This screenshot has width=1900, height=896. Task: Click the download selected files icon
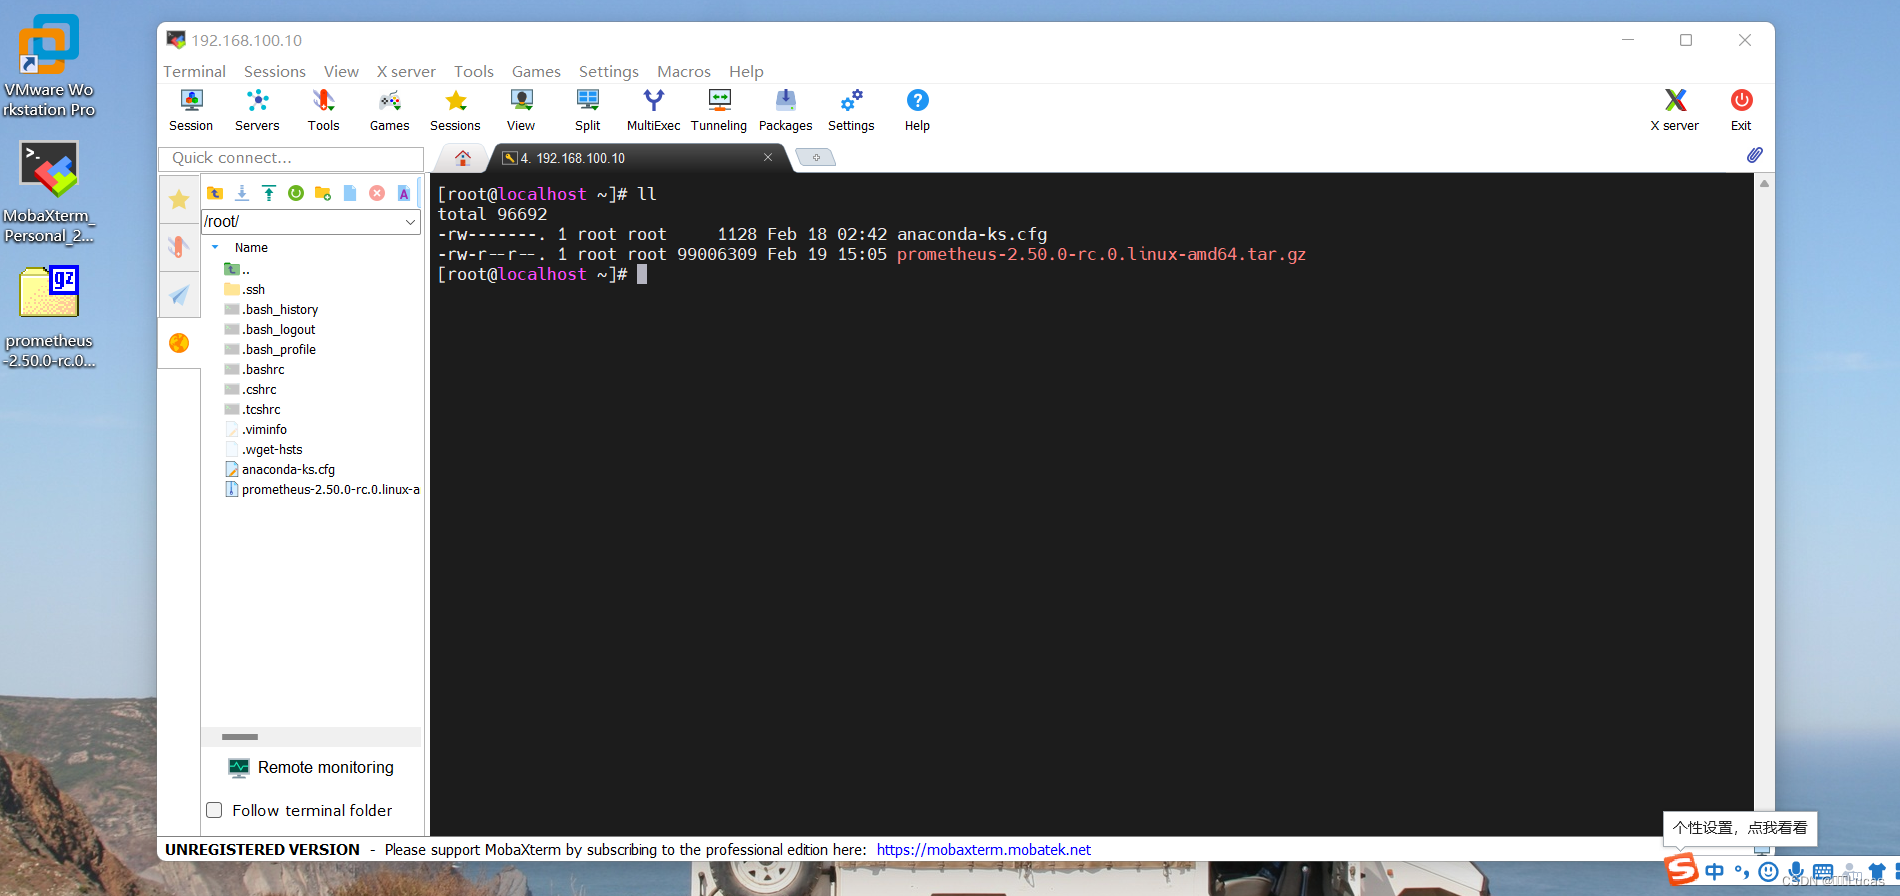coord(242,193)
